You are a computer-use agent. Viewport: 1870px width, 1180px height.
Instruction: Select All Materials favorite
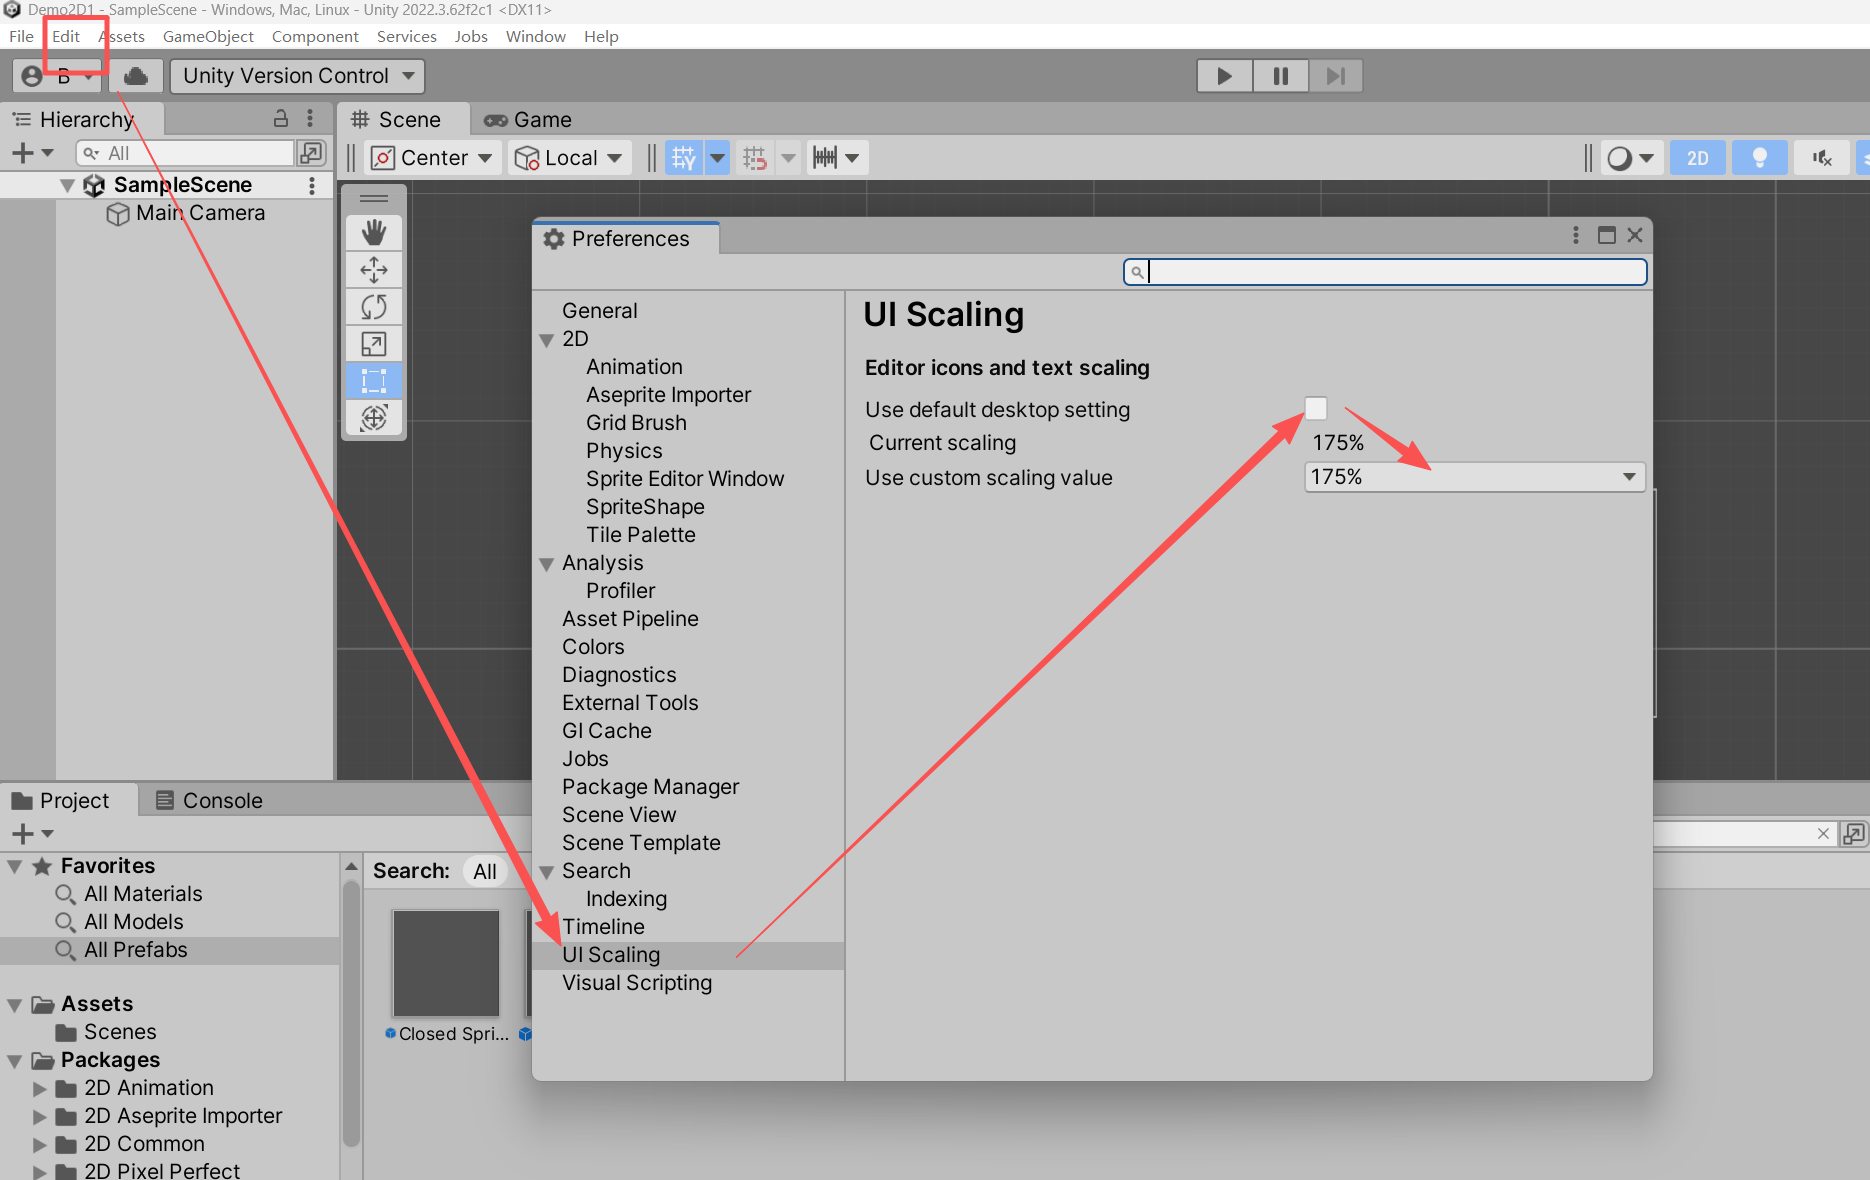click(x=143, y=894)
